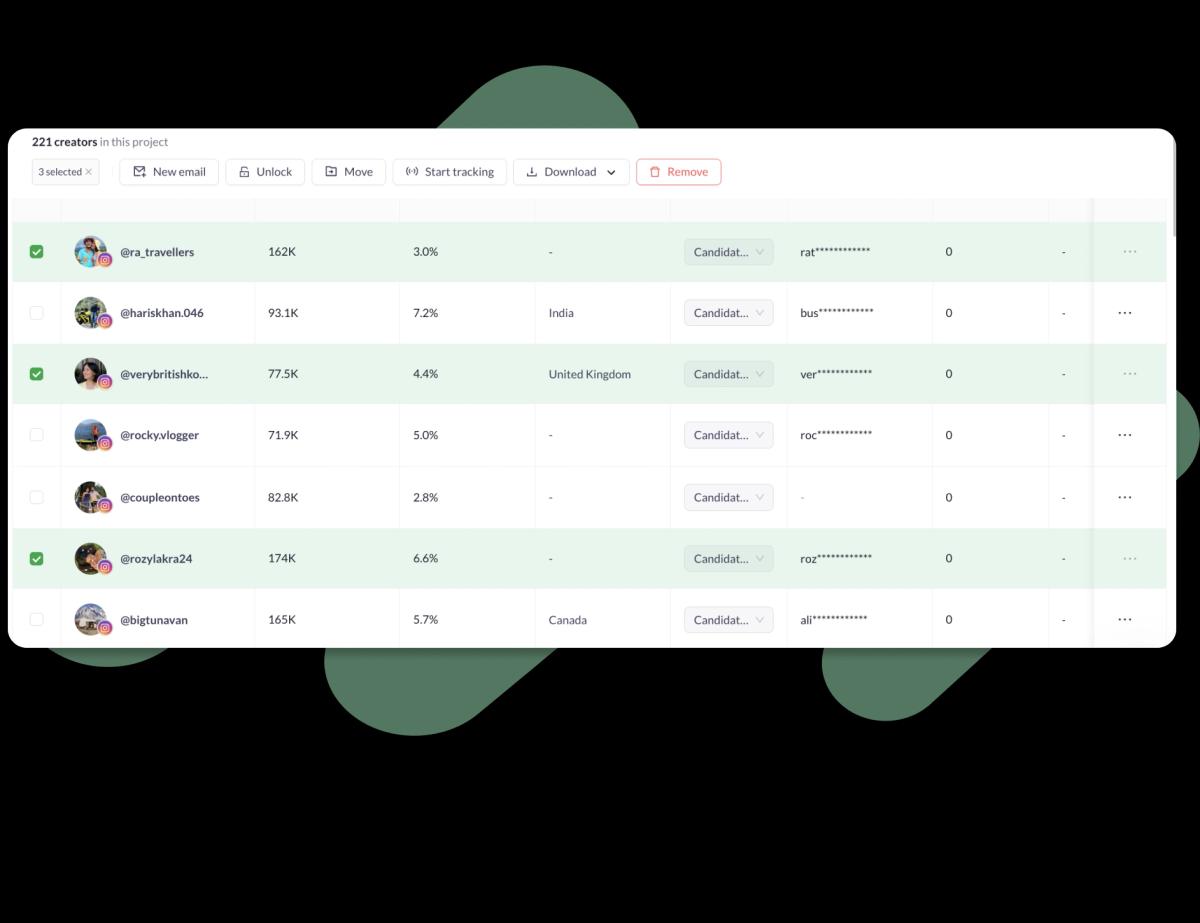Click masked email 'roz************'
The image size is (1200, 923).
click(836, 558)
